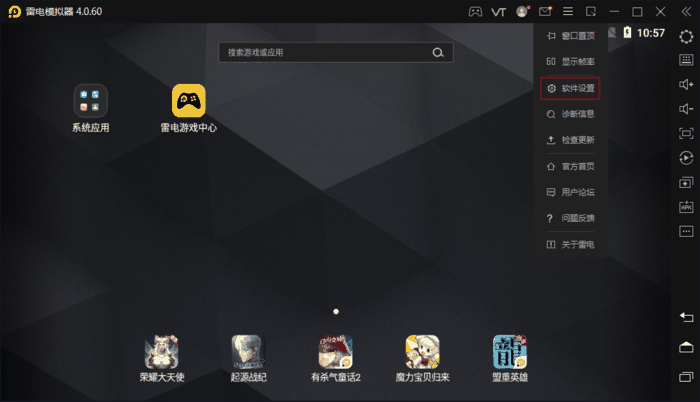The image size is (700, 402).
Task: Open the 盟重英雄 game
Action: click(x=510, y=352)
